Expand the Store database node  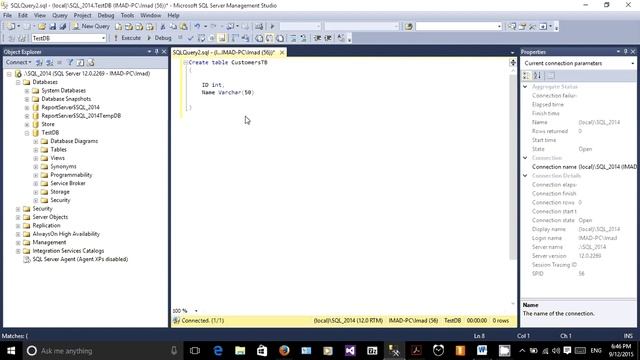[27, 124]
